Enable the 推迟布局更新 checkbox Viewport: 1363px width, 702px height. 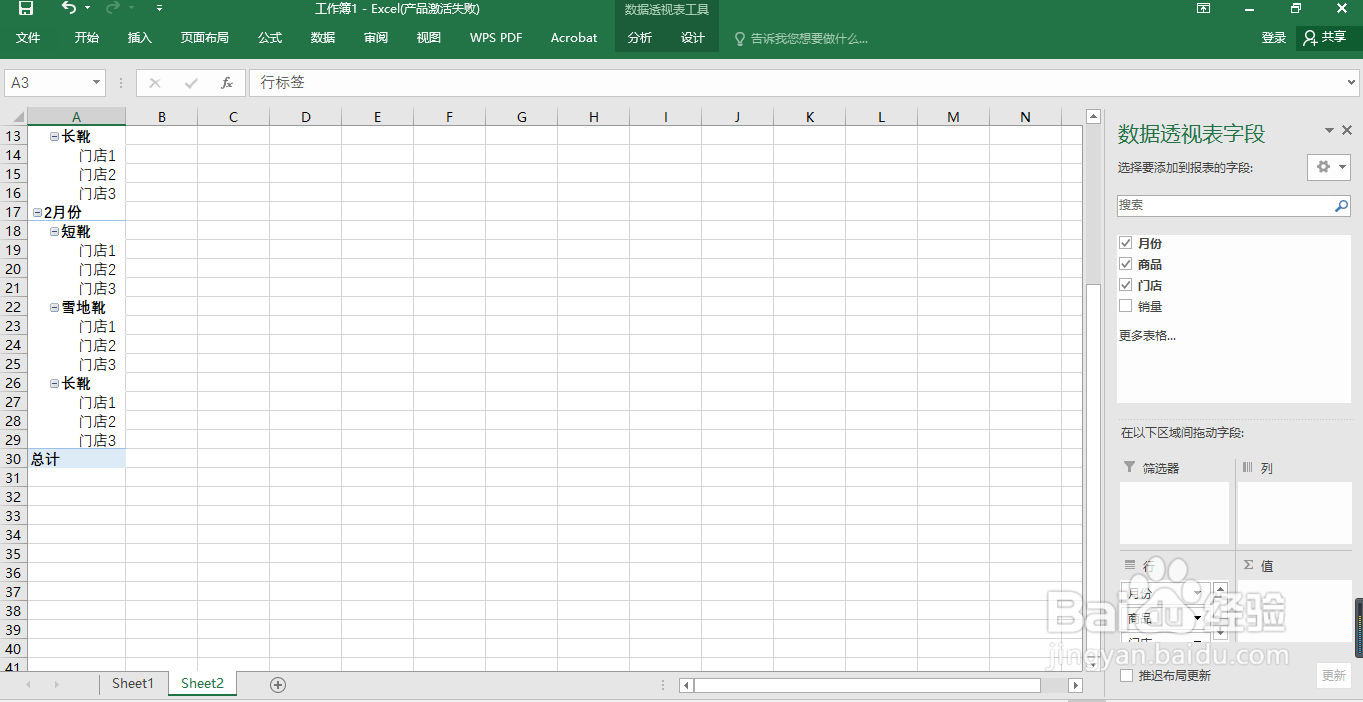click(x=1127, y=676)
